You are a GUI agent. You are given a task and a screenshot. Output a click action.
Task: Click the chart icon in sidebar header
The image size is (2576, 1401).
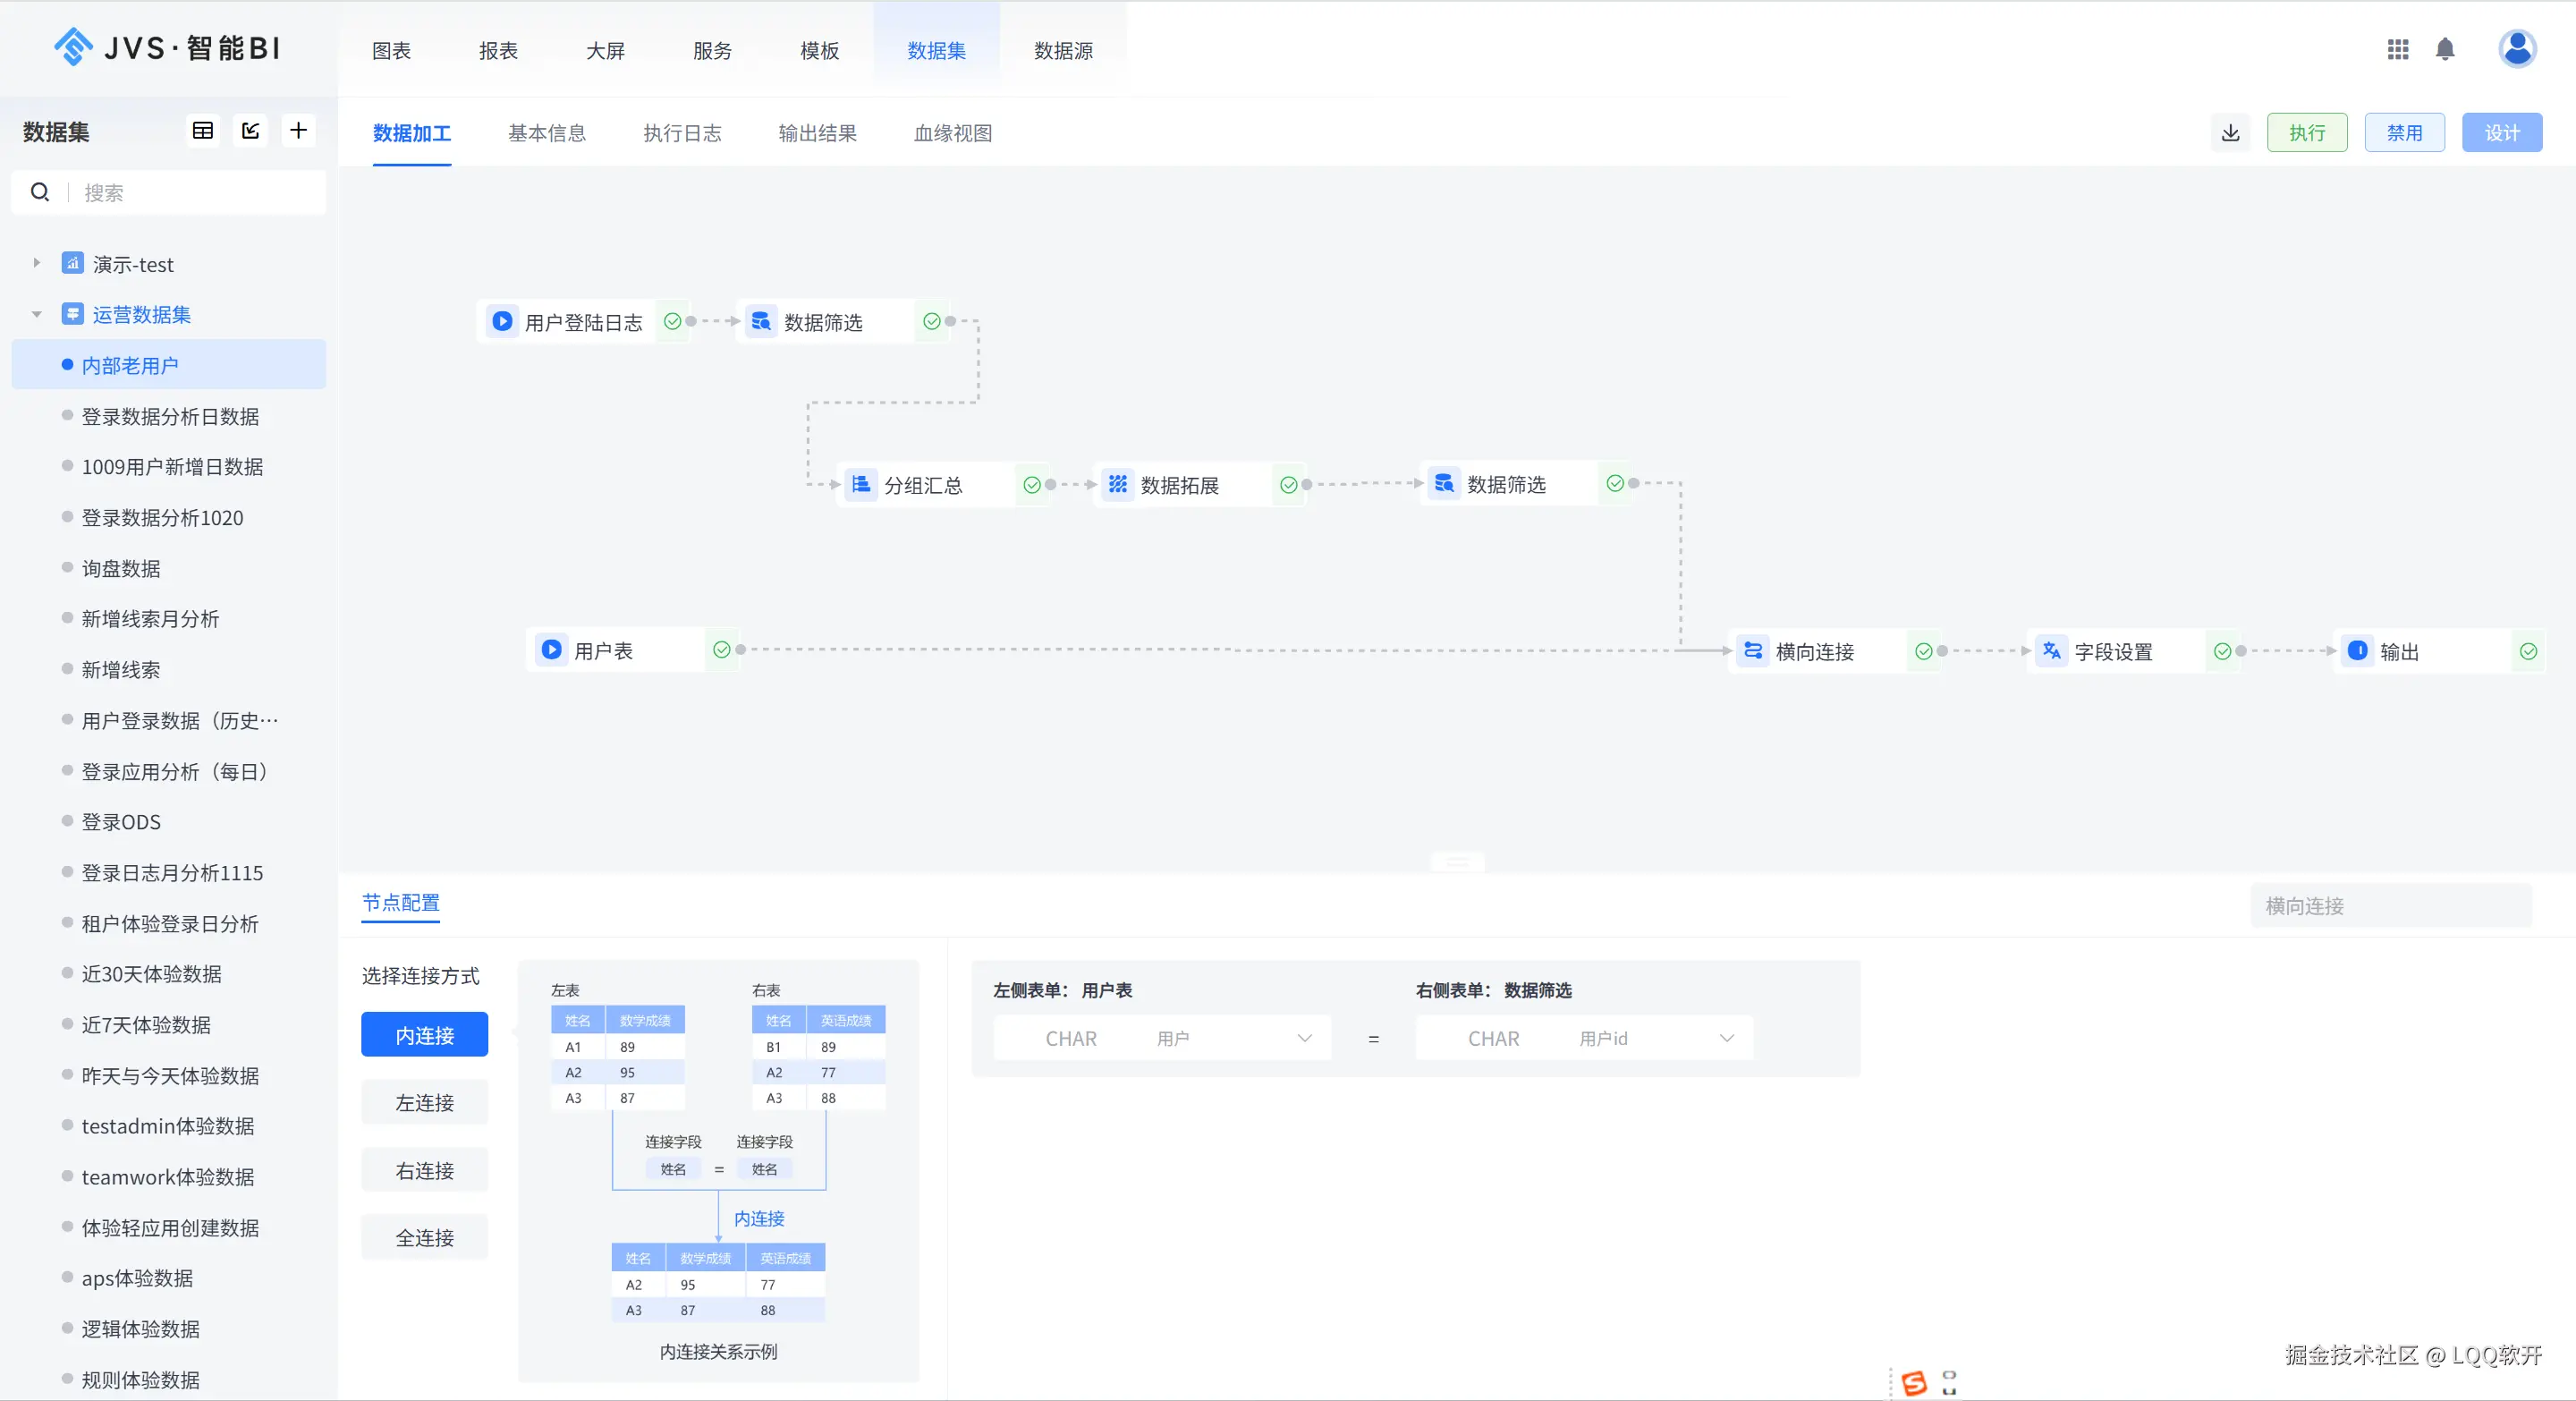click(250, 131)
